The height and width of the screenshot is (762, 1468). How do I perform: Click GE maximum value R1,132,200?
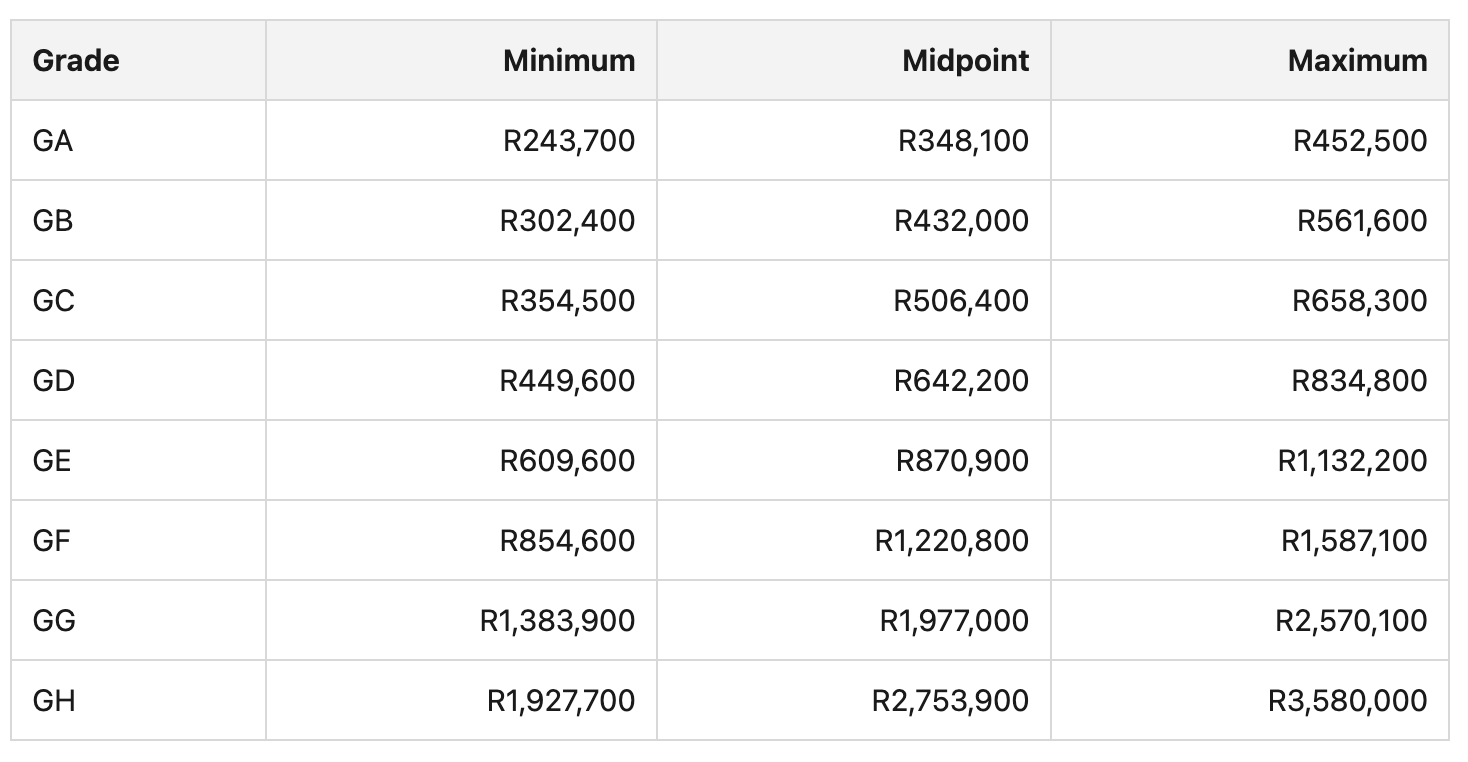[1353, 461]
